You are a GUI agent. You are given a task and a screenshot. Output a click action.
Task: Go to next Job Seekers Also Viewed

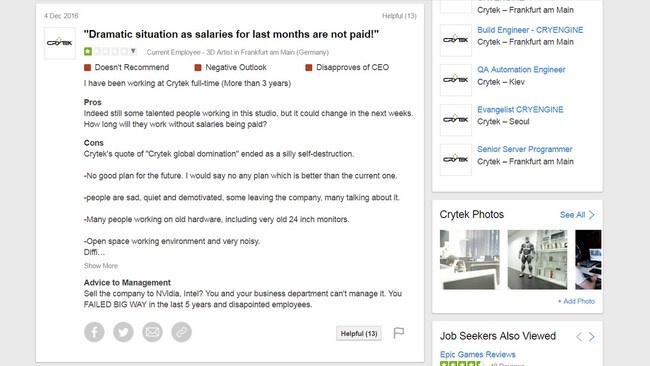tap(592, 337)
